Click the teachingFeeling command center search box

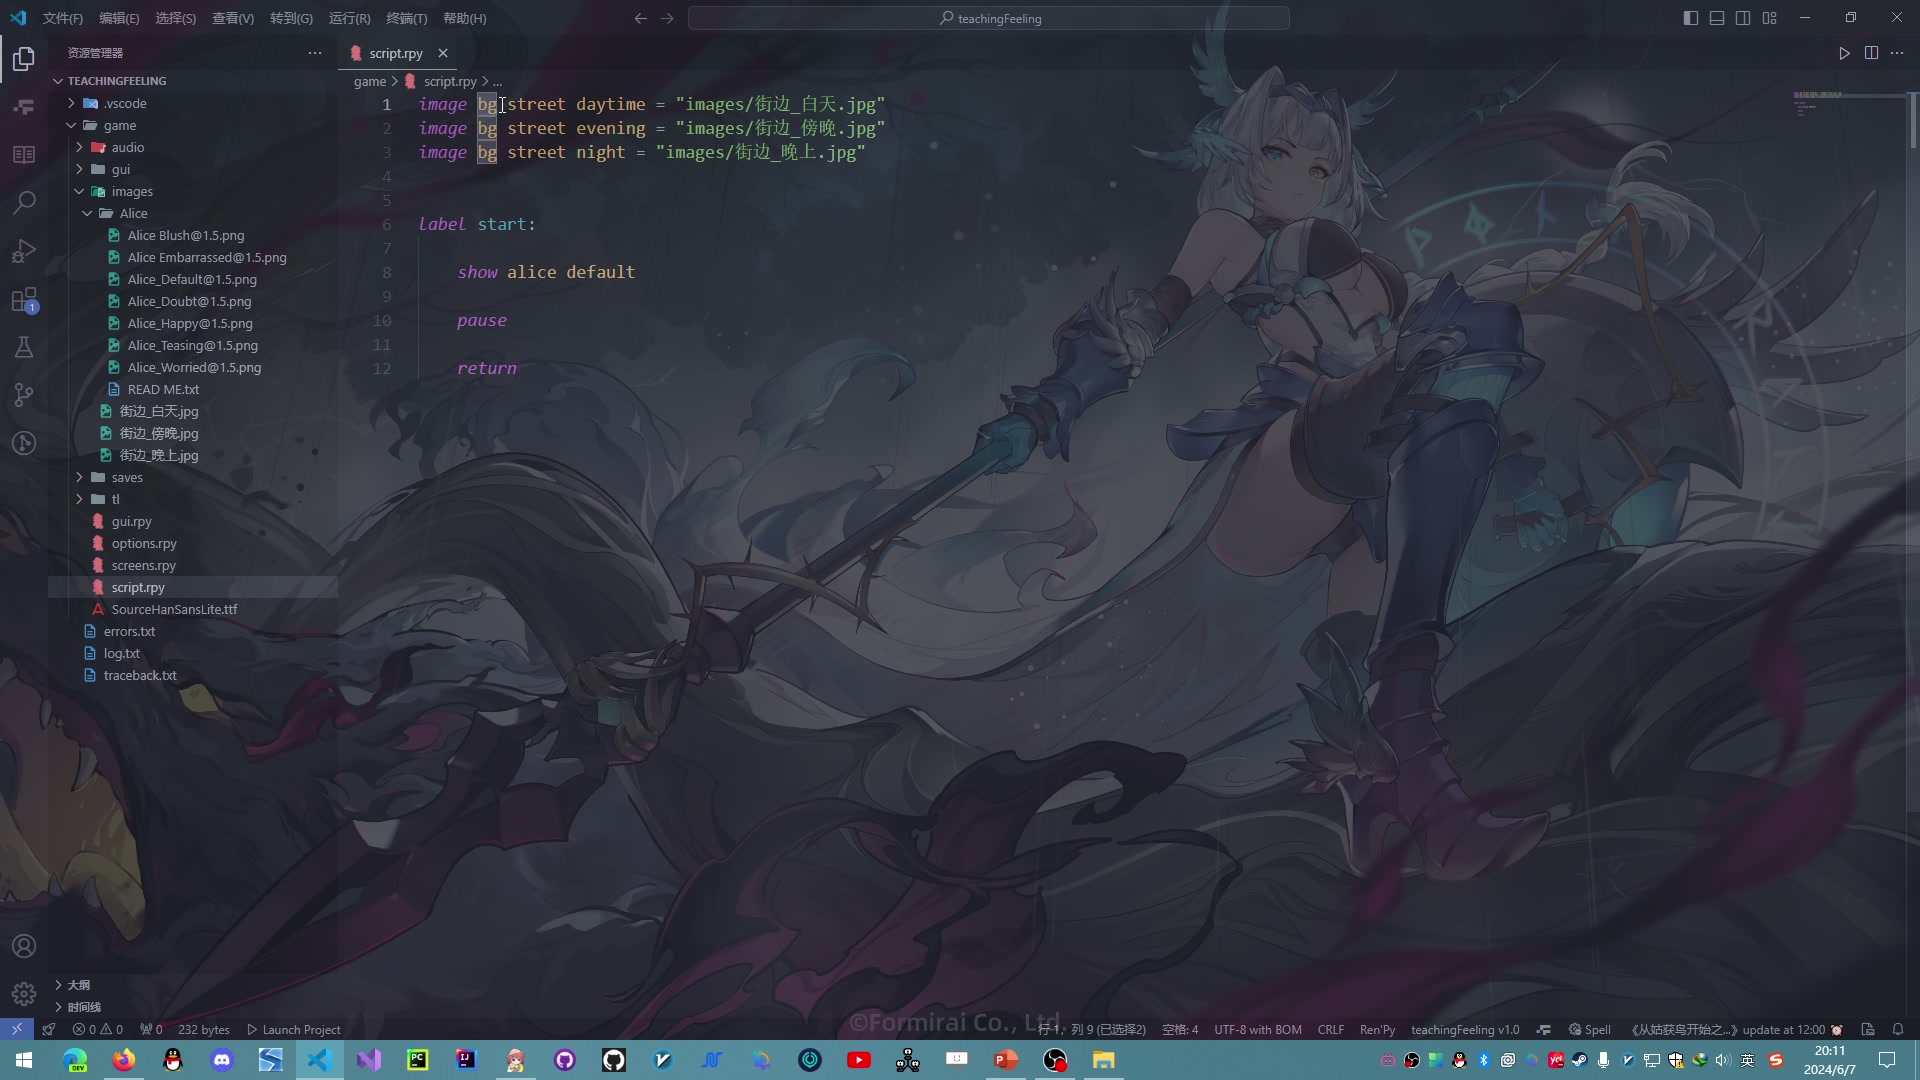[x=989, y=18]
